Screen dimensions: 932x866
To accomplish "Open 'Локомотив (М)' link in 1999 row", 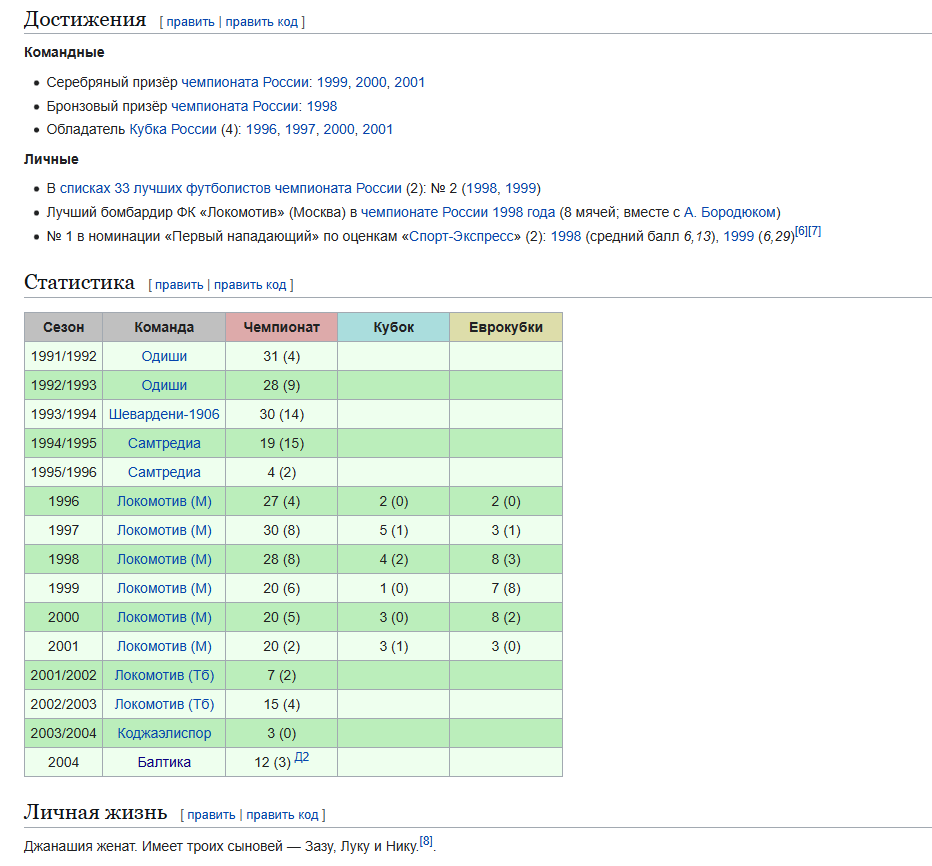I will (164, 588).
